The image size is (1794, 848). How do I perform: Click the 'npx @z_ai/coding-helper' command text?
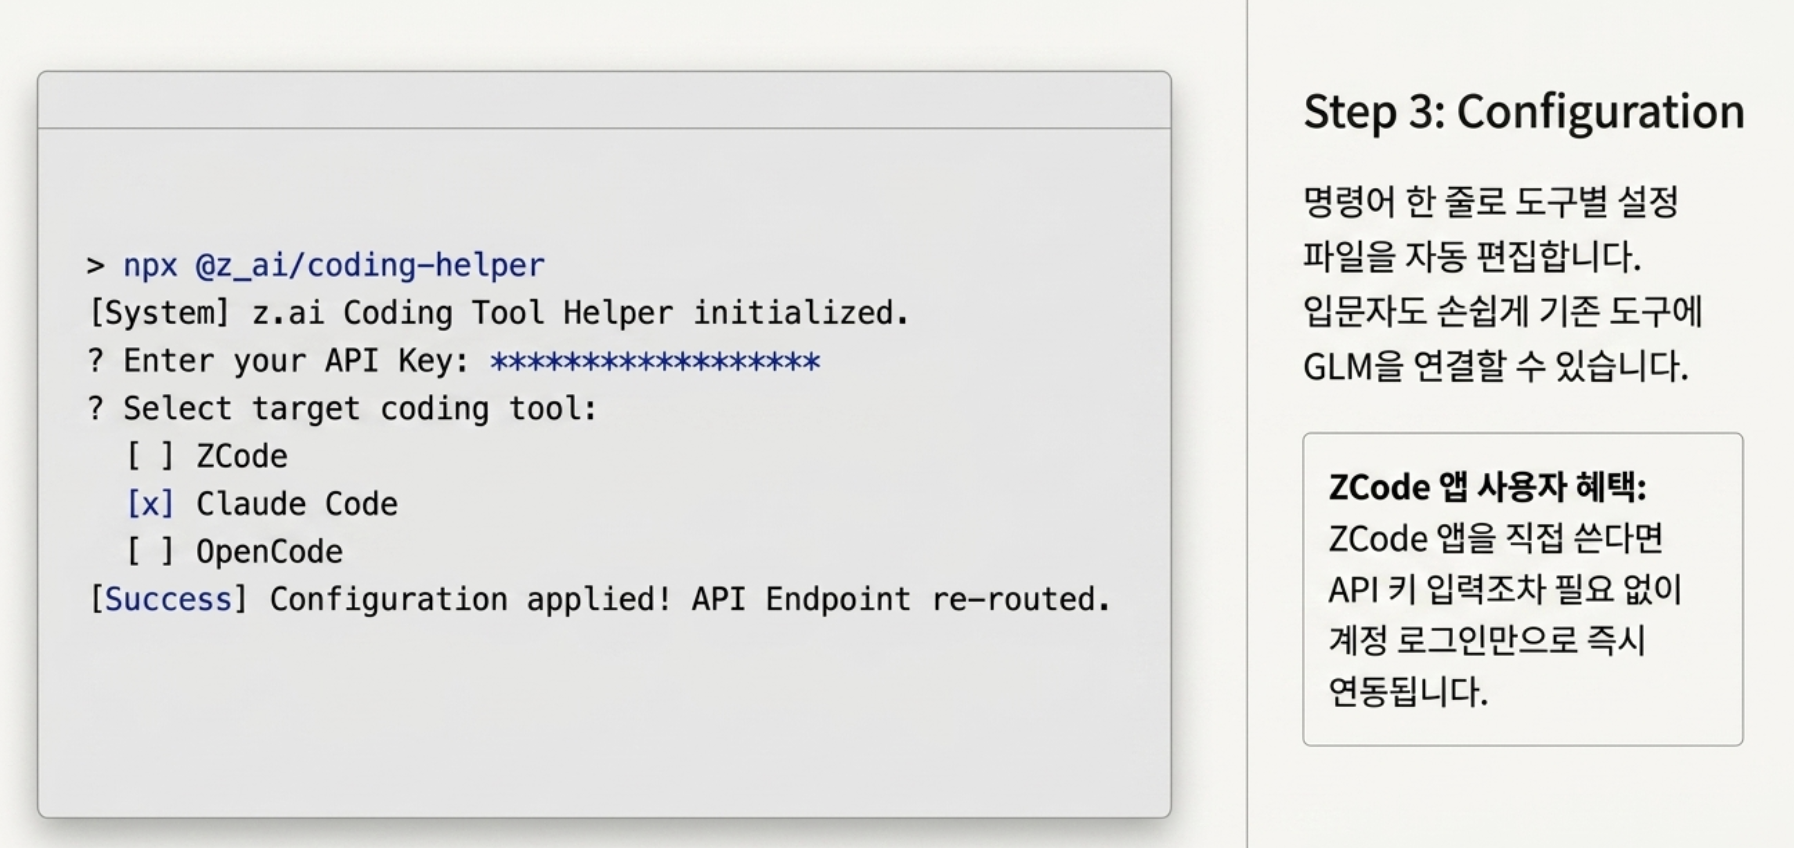pos(334,265)
